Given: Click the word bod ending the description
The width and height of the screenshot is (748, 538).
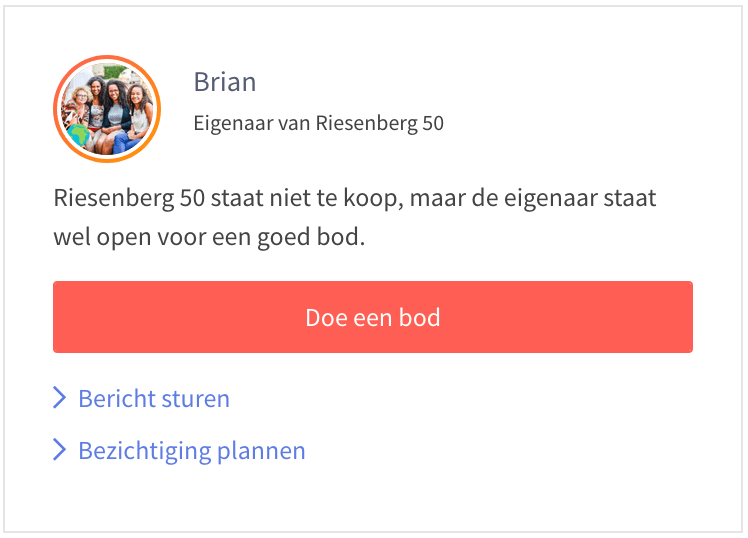Looking at the screenshot, I should pyautogui.click(x=344, y=240).
